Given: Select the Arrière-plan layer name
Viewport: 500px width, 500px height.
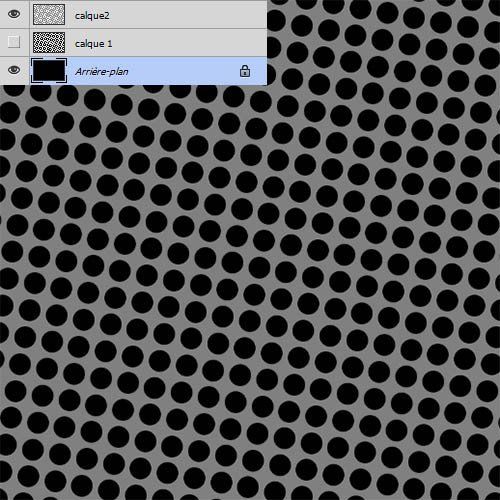Looking at the screenshot, I should click(102, 71).
